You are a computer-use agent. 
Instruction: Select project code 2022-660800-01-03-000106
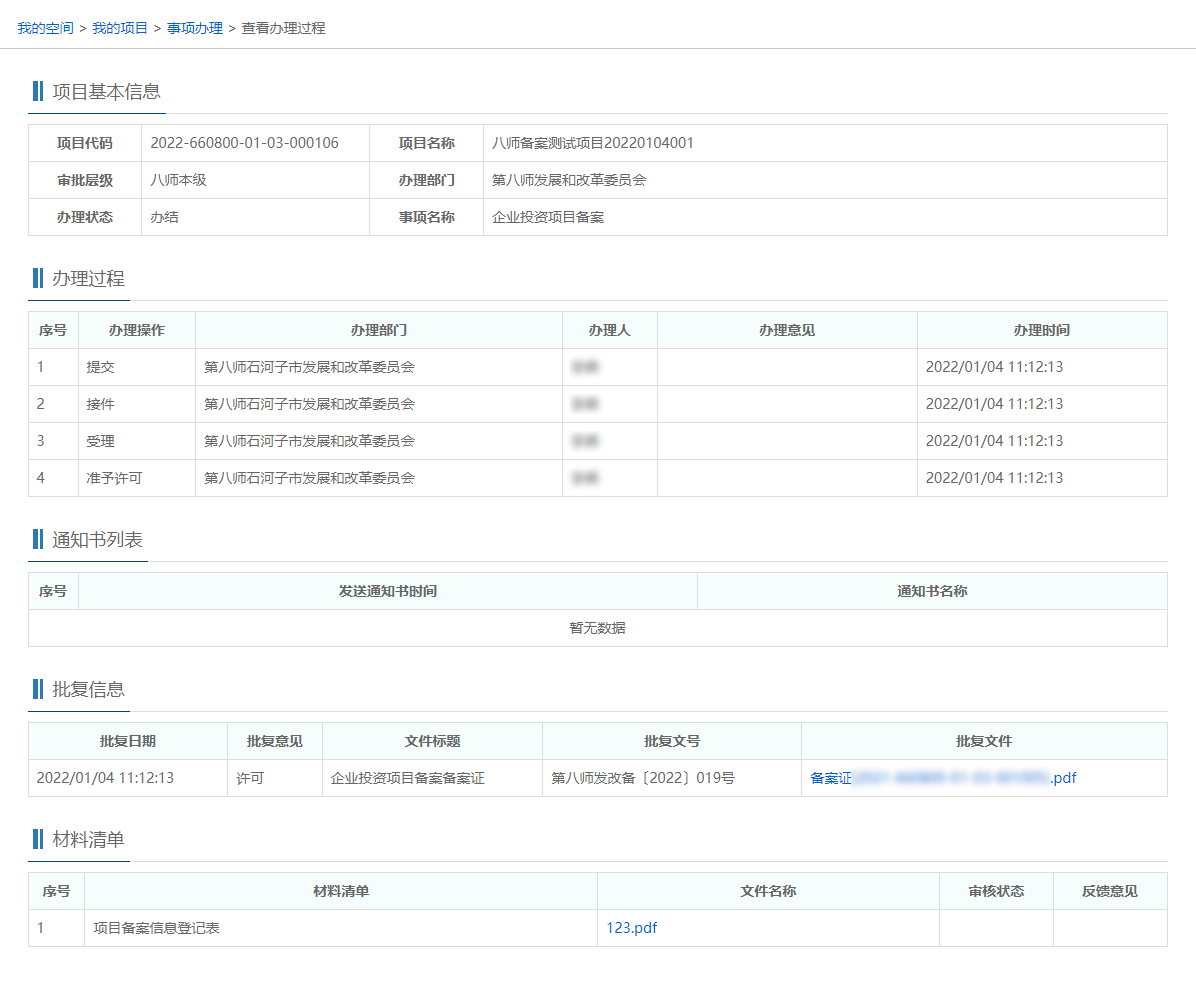coord(244,143)
